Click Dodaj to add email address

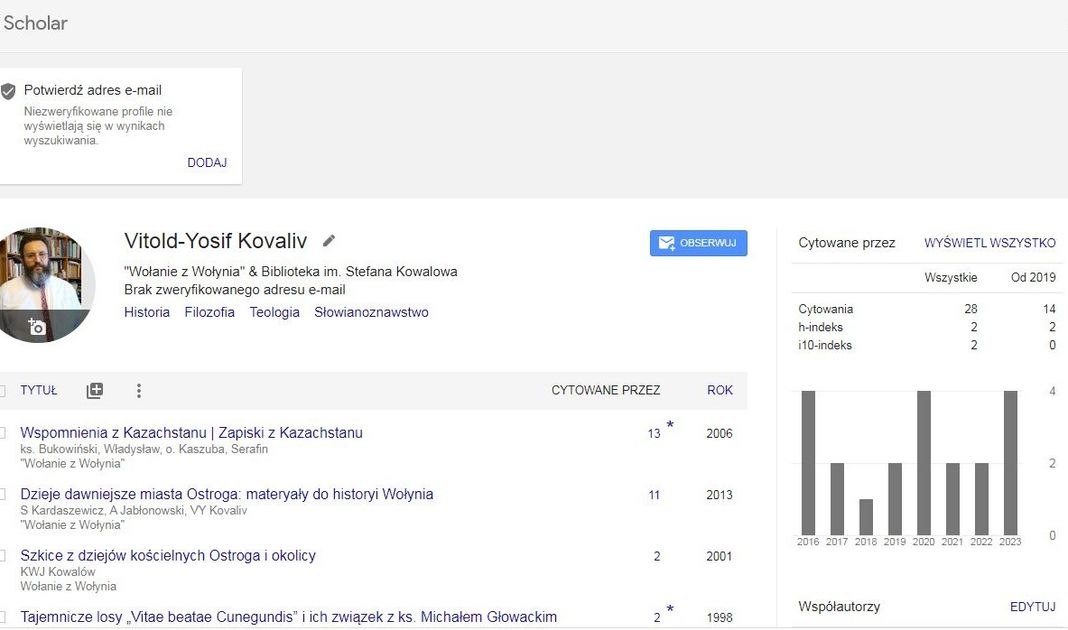click(x=207, y=163)
